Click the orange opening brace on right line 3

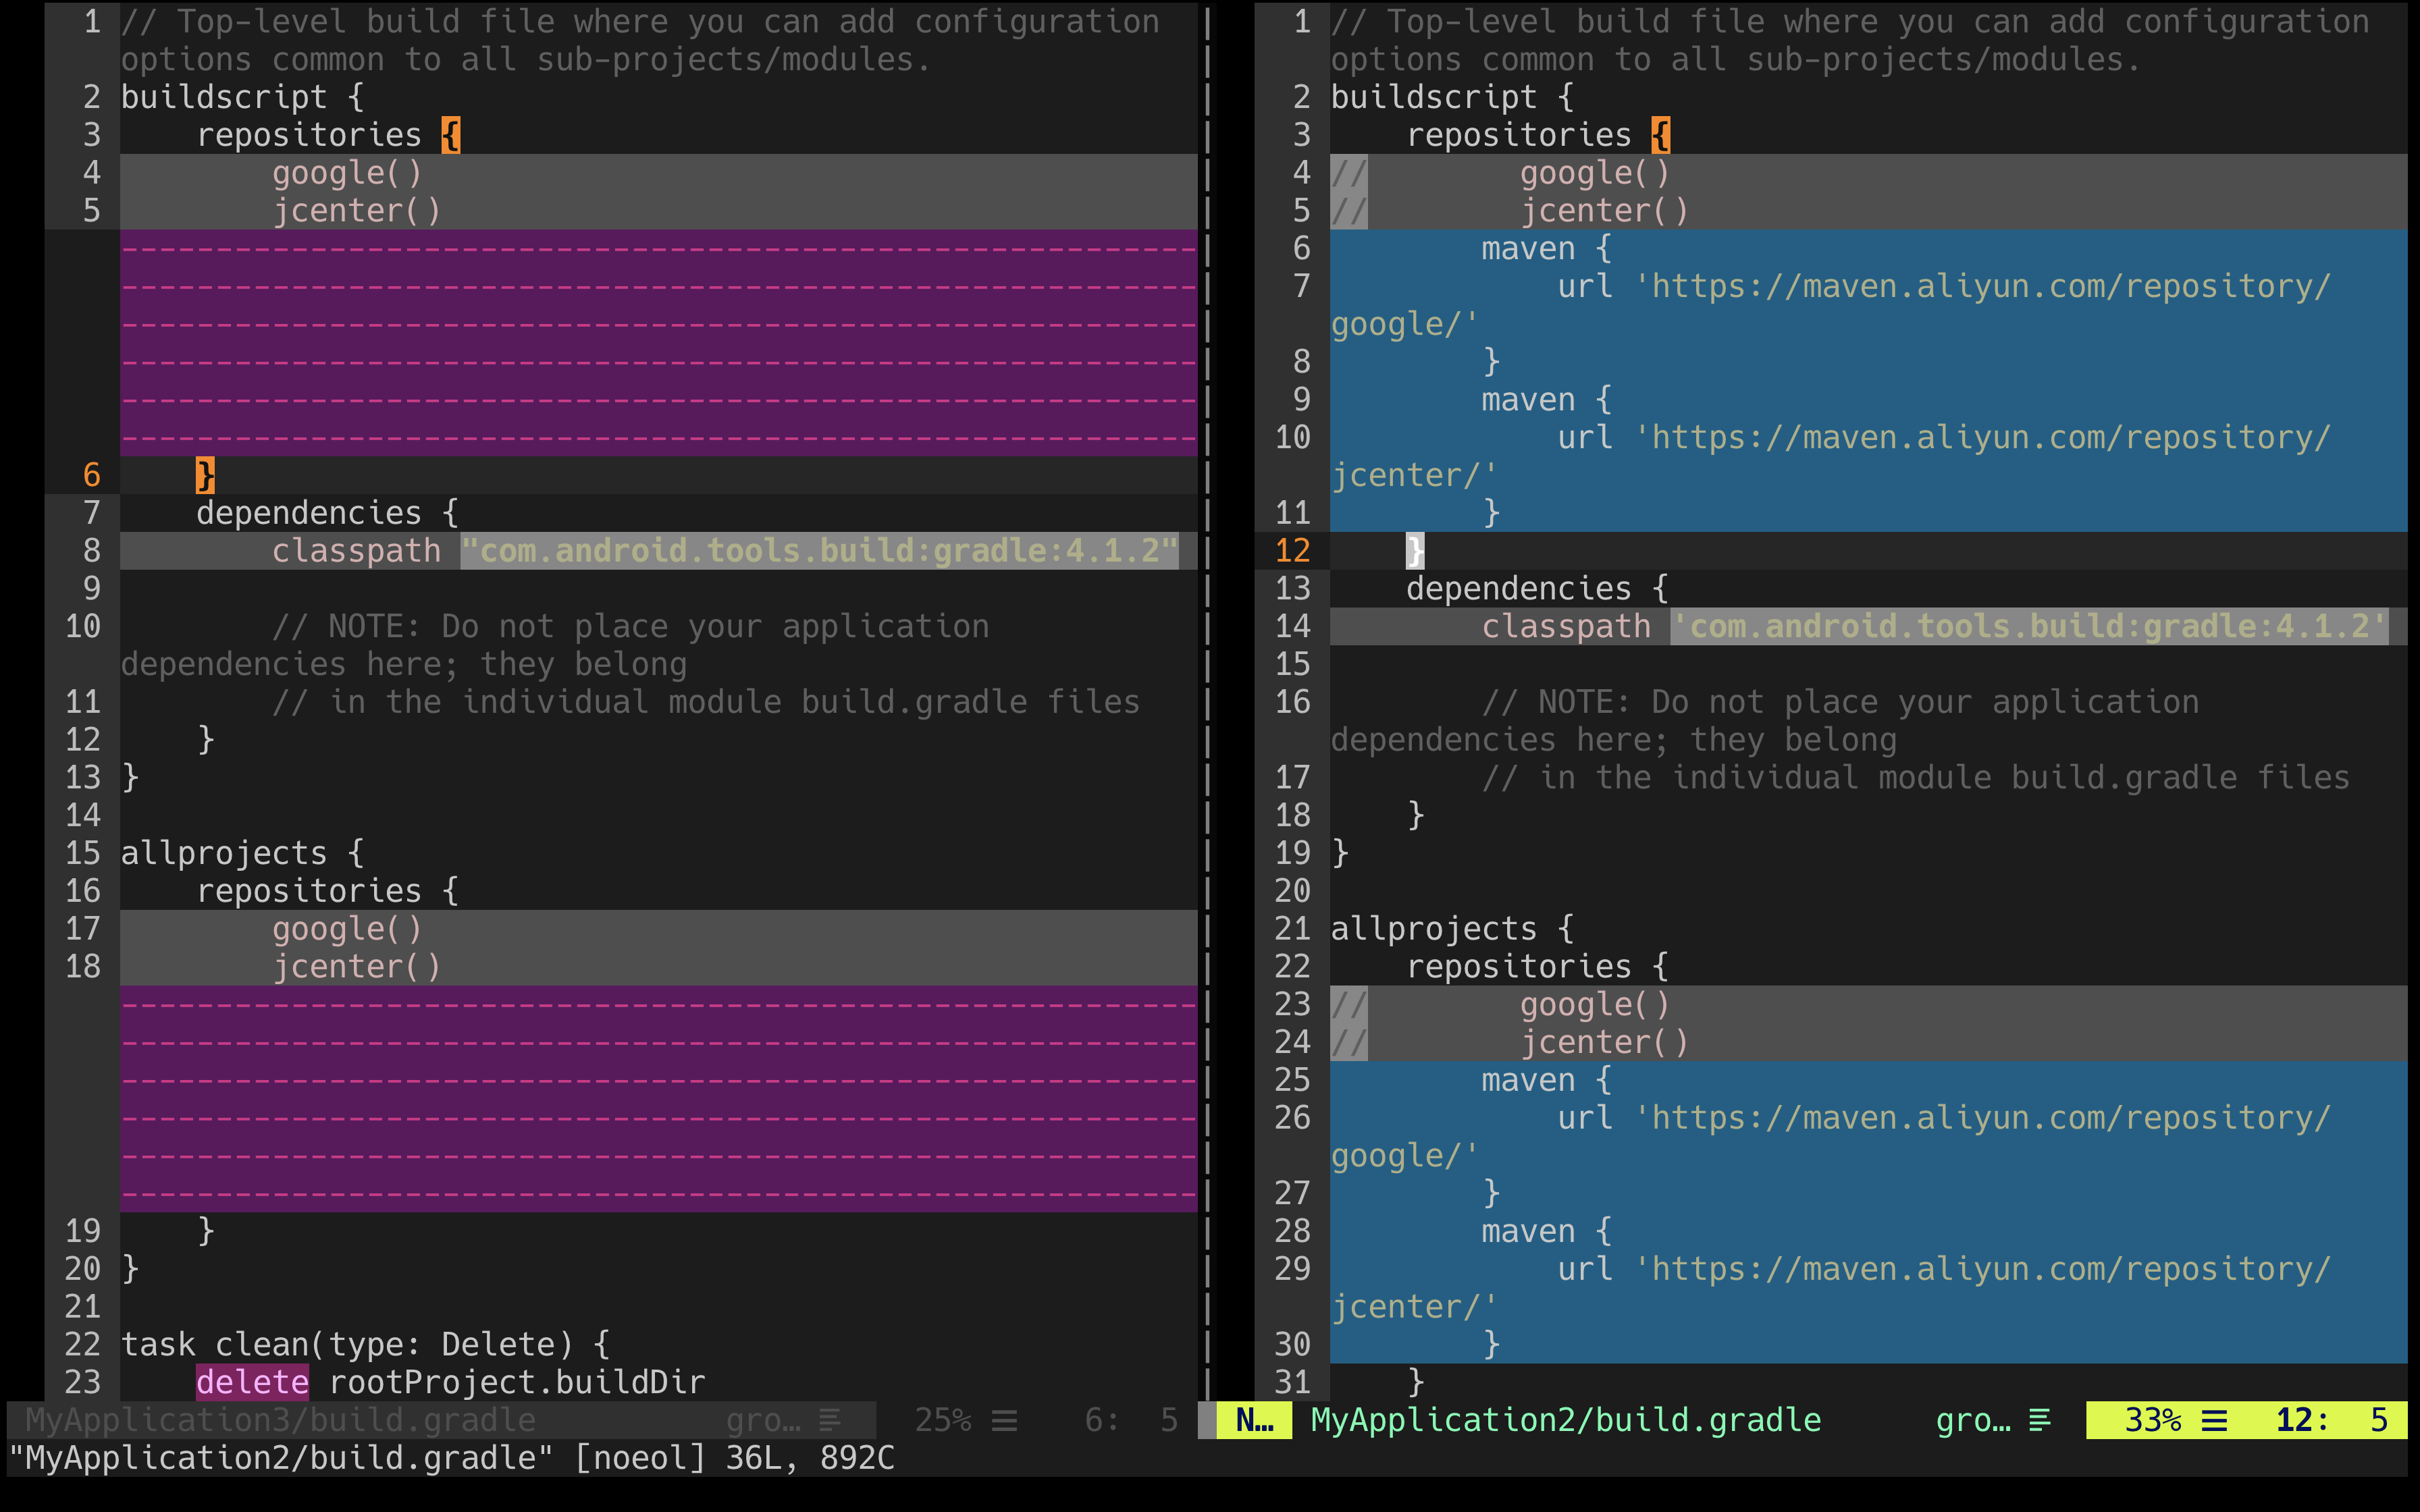1661,135
